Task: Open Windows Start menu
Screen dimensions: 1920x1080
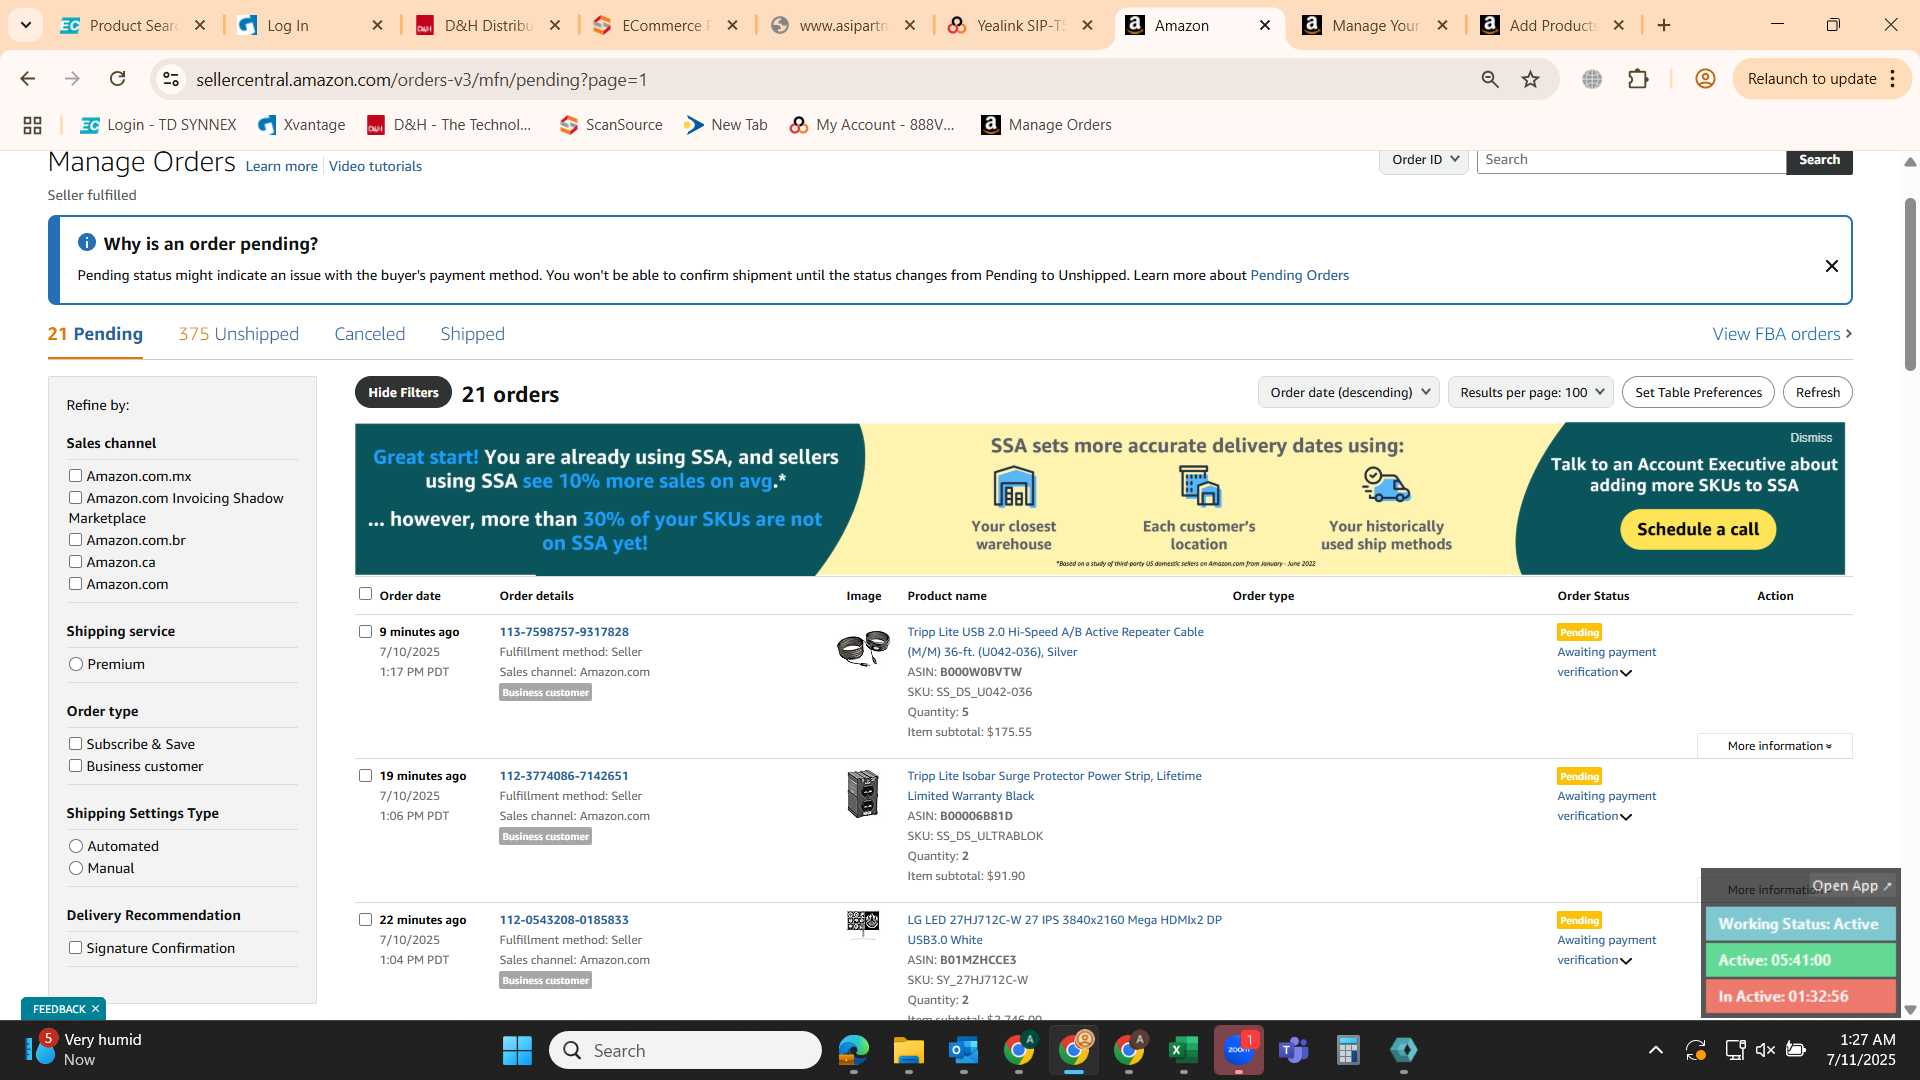Action: pos(517,1050)
